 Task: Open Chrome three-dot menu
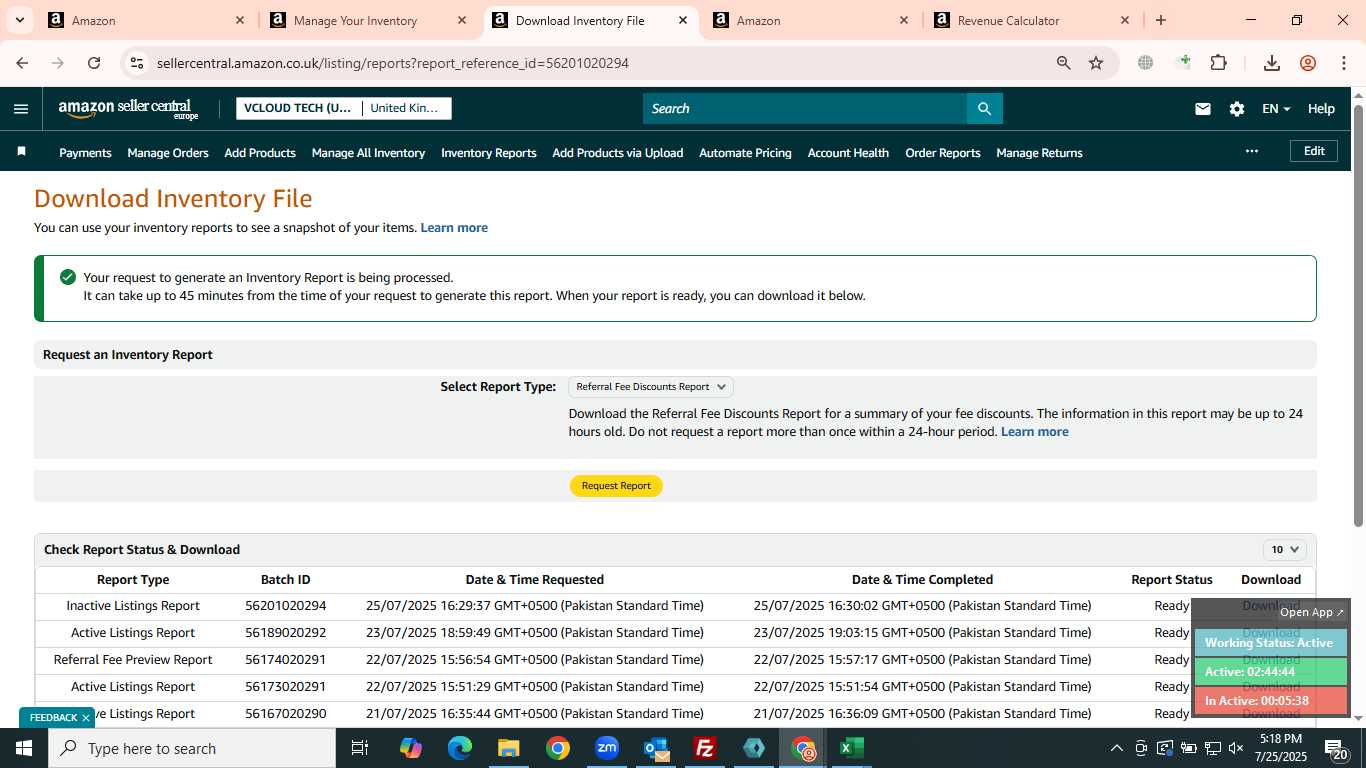coord(1343,63)
